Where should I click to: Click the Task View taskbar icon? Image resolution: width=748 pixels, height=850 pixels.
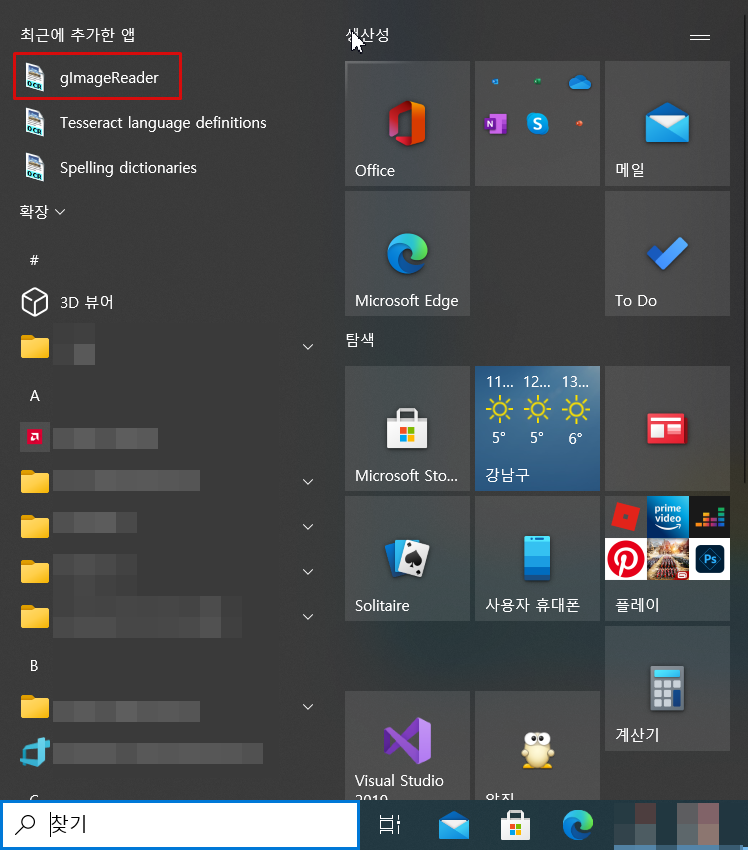click(390, 825)
